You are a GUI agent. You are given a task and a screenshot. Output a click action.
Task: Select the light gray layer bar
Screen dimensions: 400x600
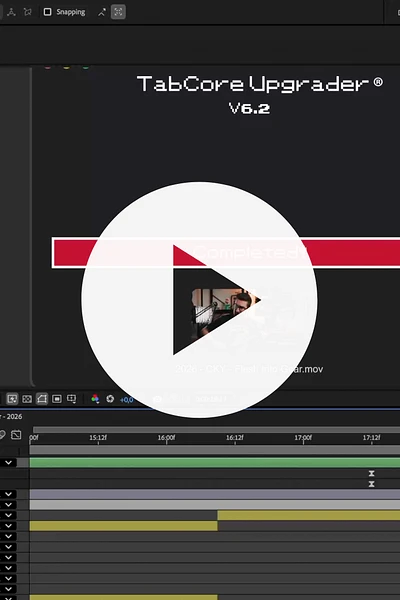[215, 505]
